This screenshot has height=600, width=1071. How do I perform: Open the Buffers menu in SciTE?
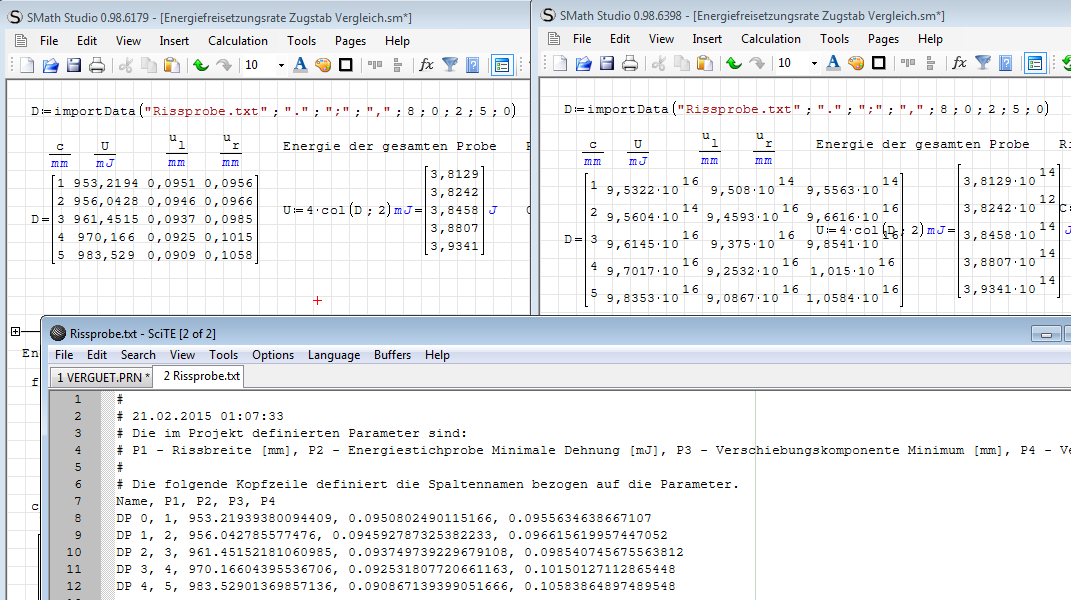392,355
